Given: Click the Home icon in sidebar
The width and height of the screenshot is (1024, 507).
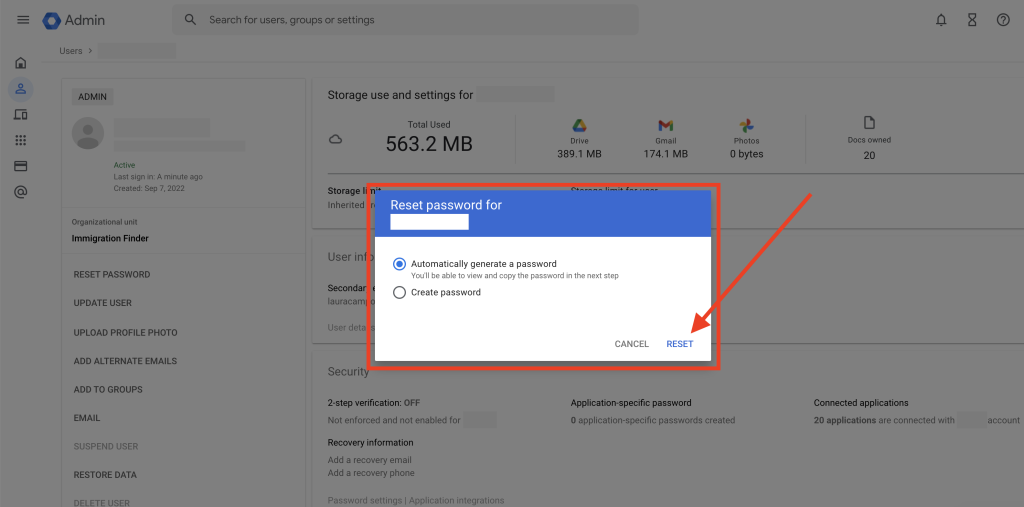Looking at the screenshot, I should click(x=21, y=63).
